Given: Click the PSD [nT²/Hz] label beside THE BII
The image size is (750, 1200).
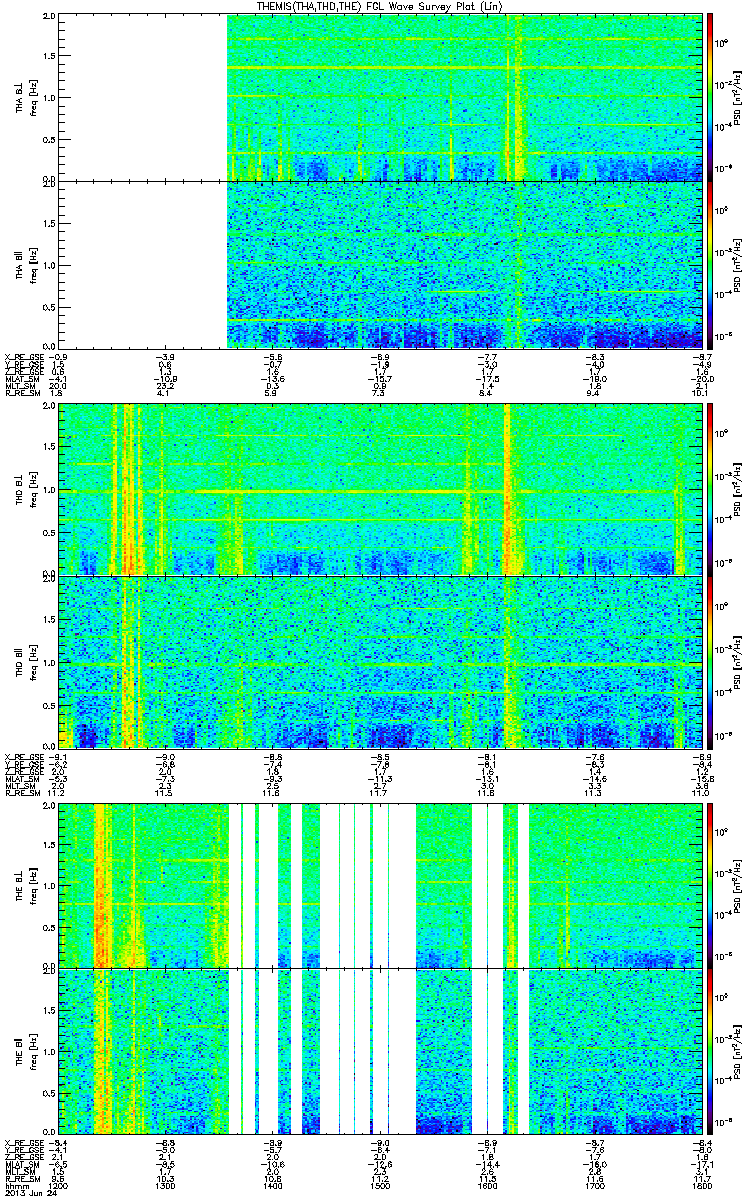Looking at the screenshot, I should [737, 1051].
